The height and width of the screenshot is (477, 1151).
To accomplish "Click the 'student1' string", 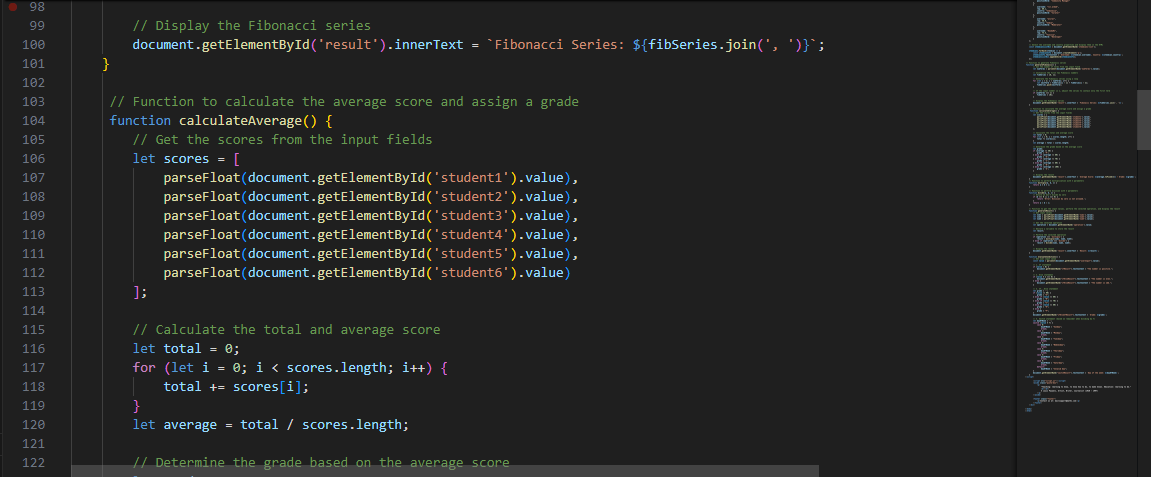I will point(471,178).
